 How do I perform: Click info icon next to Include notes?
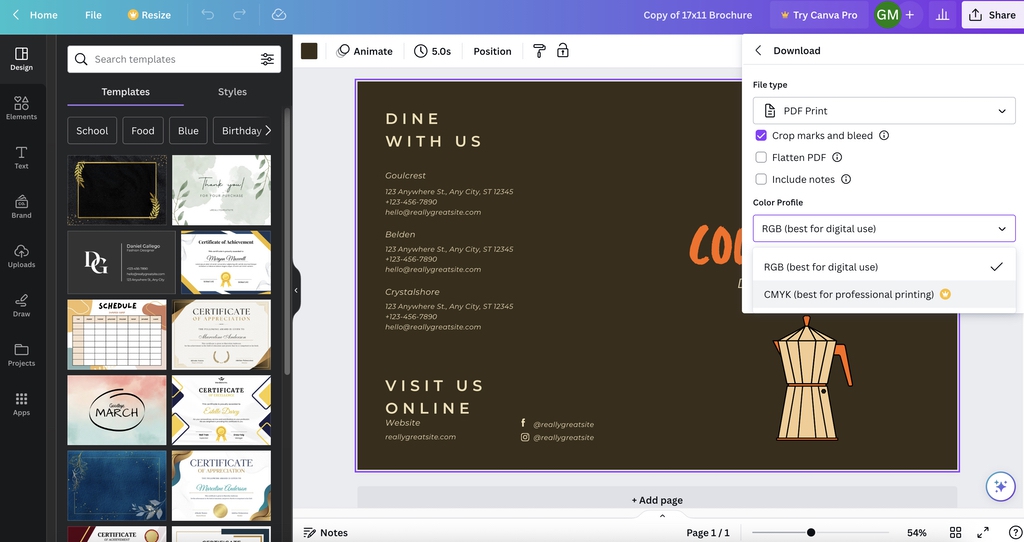(x=846, y=179)
